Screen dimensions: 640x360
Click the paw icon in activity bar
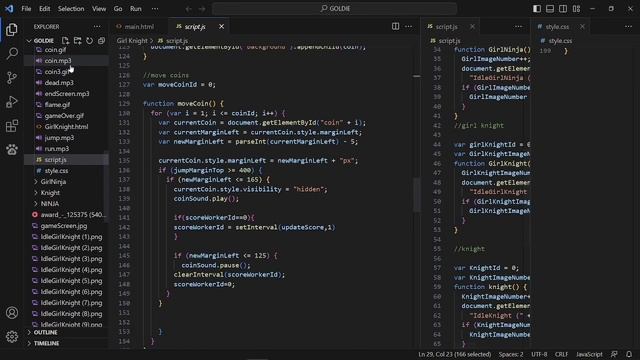[12, 149]
